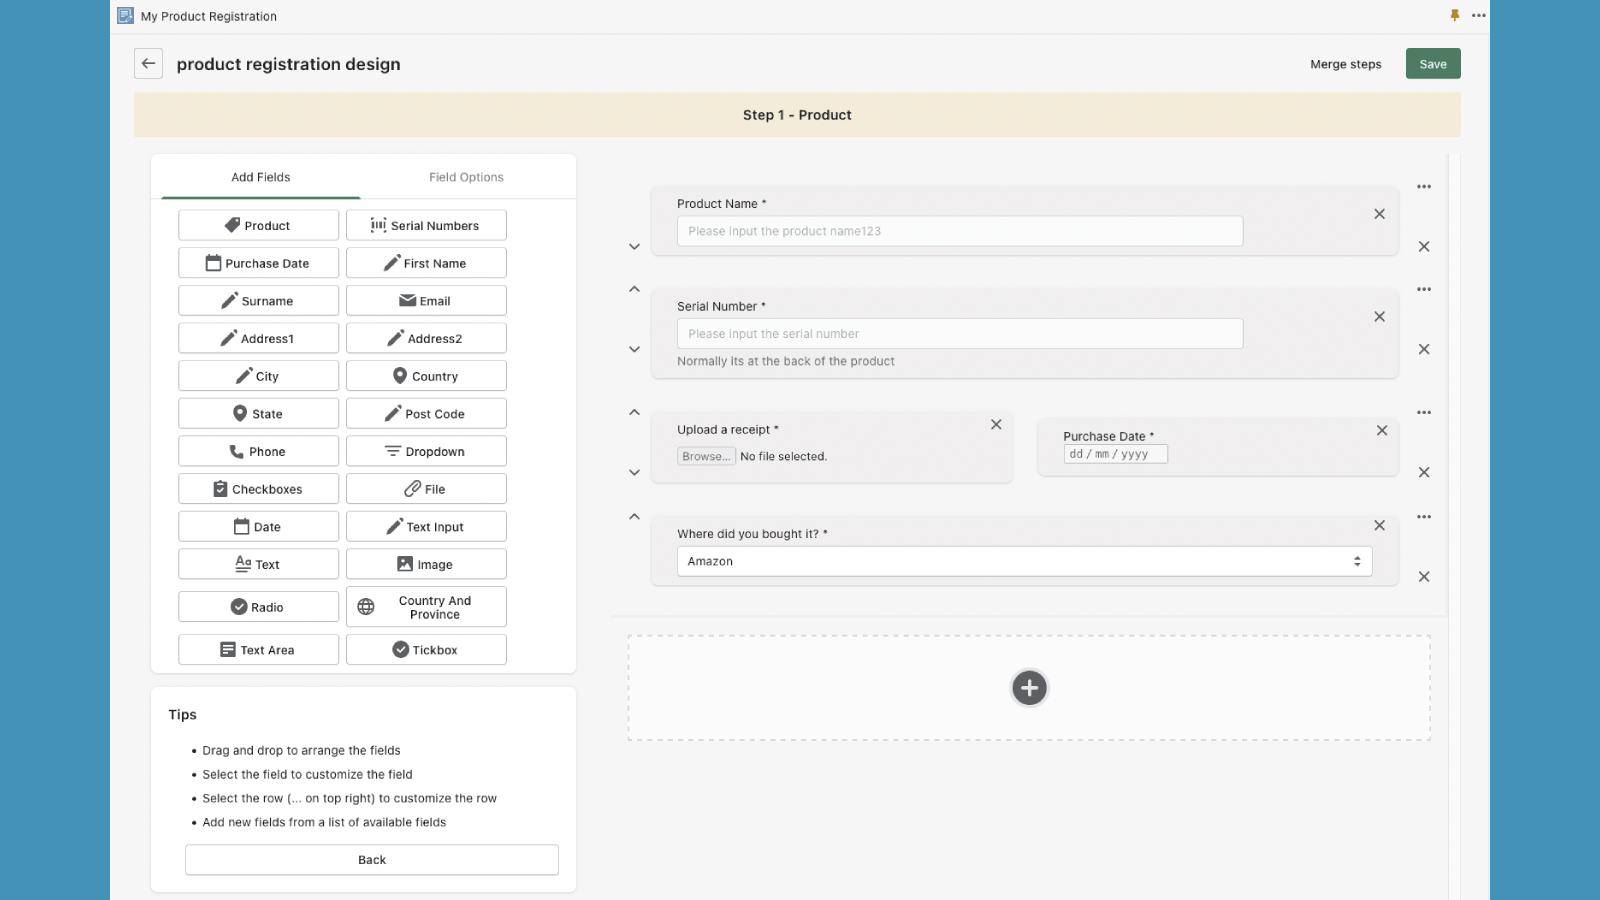Toggle the pin icon in the title bar

(1454, 15)
